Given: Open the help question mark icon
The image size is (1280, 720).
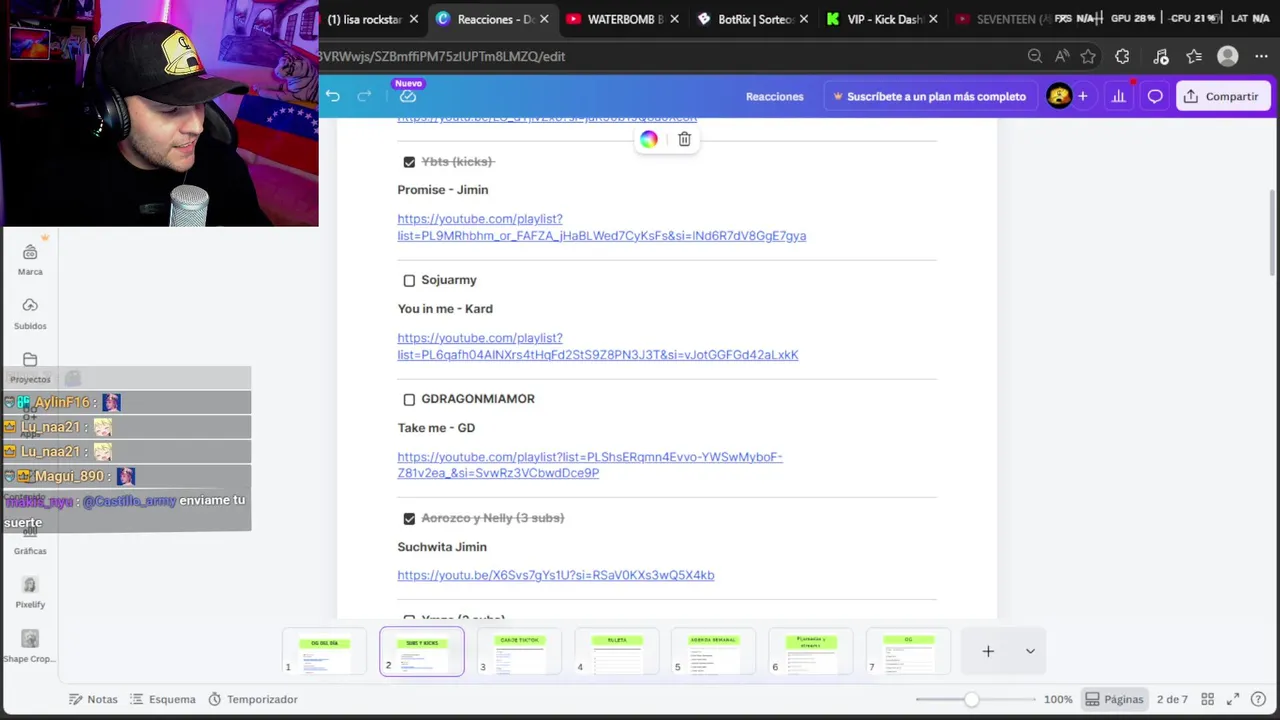Looking at the screenshot, I should (x=1260, y=699).
